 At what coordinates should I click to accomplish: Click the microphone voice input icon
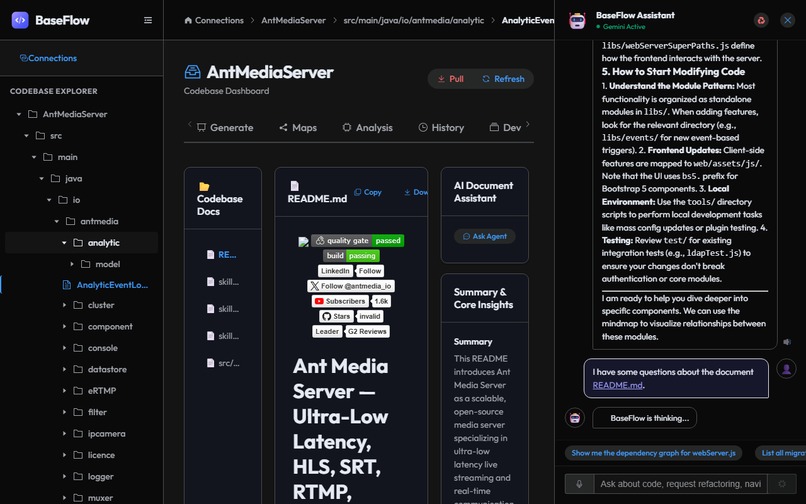click(x=579, y=484)
